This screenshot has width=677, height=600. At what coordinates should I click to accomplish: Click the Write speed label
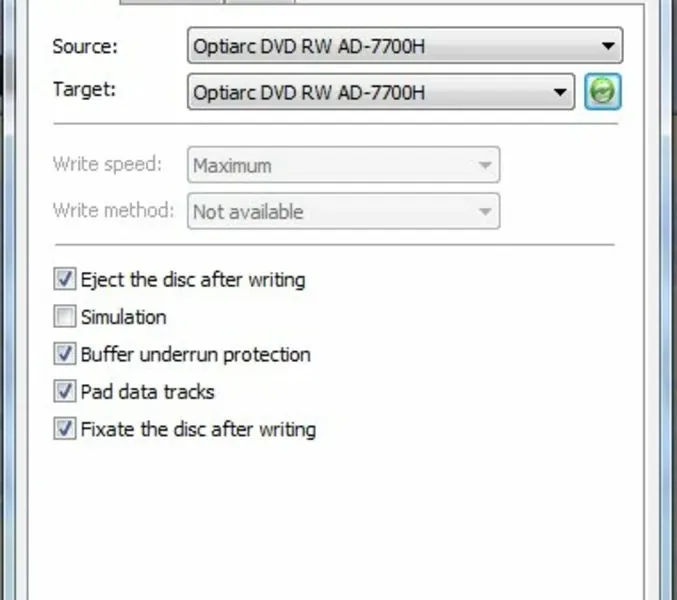(x=114, y=164)
